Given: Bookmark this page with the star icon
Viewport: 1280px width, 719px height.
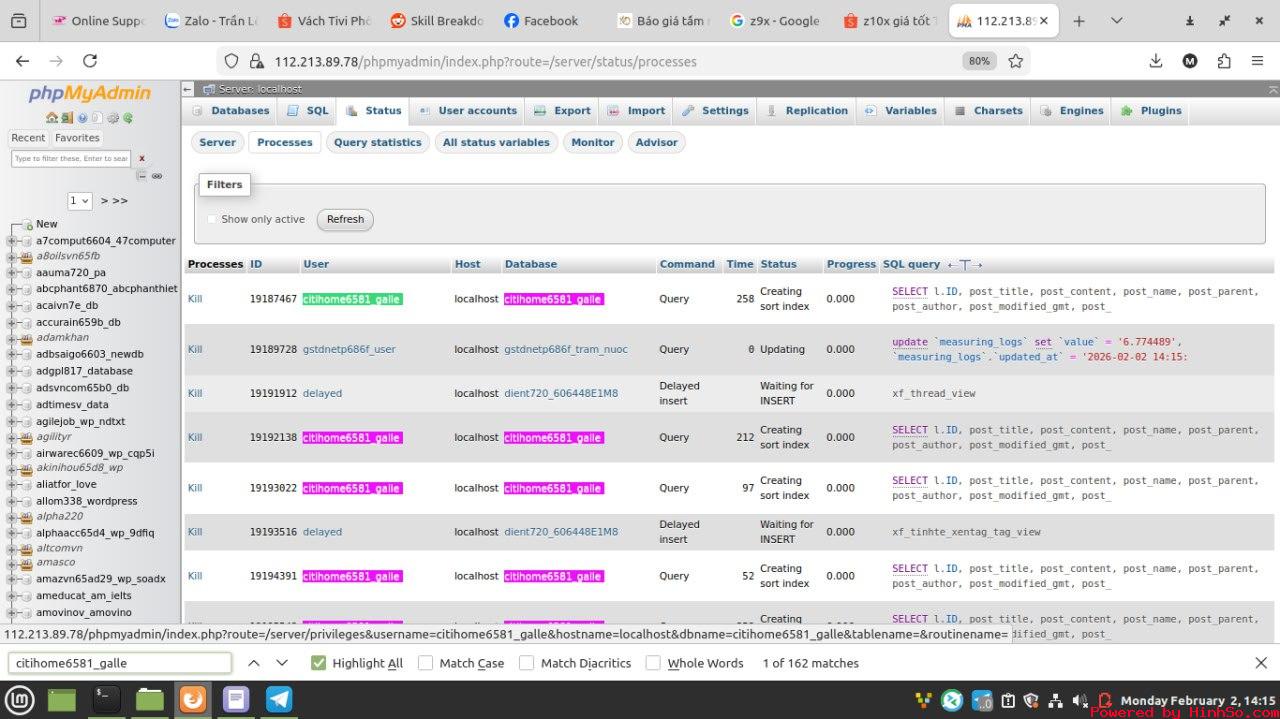Looking at the screenshot, I should click(1016, 61).
